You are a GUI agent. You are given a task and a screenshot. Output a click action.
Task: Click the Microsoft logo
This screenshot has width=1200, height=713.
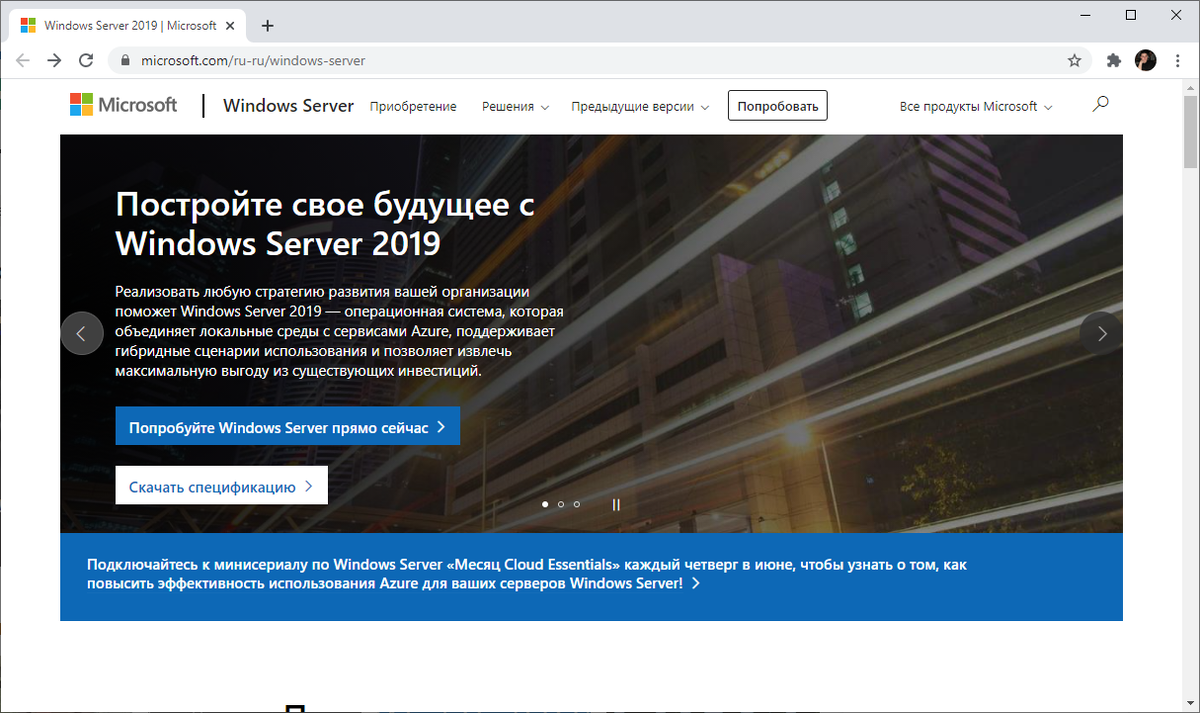pyautogui.click(x=123, y=105)
